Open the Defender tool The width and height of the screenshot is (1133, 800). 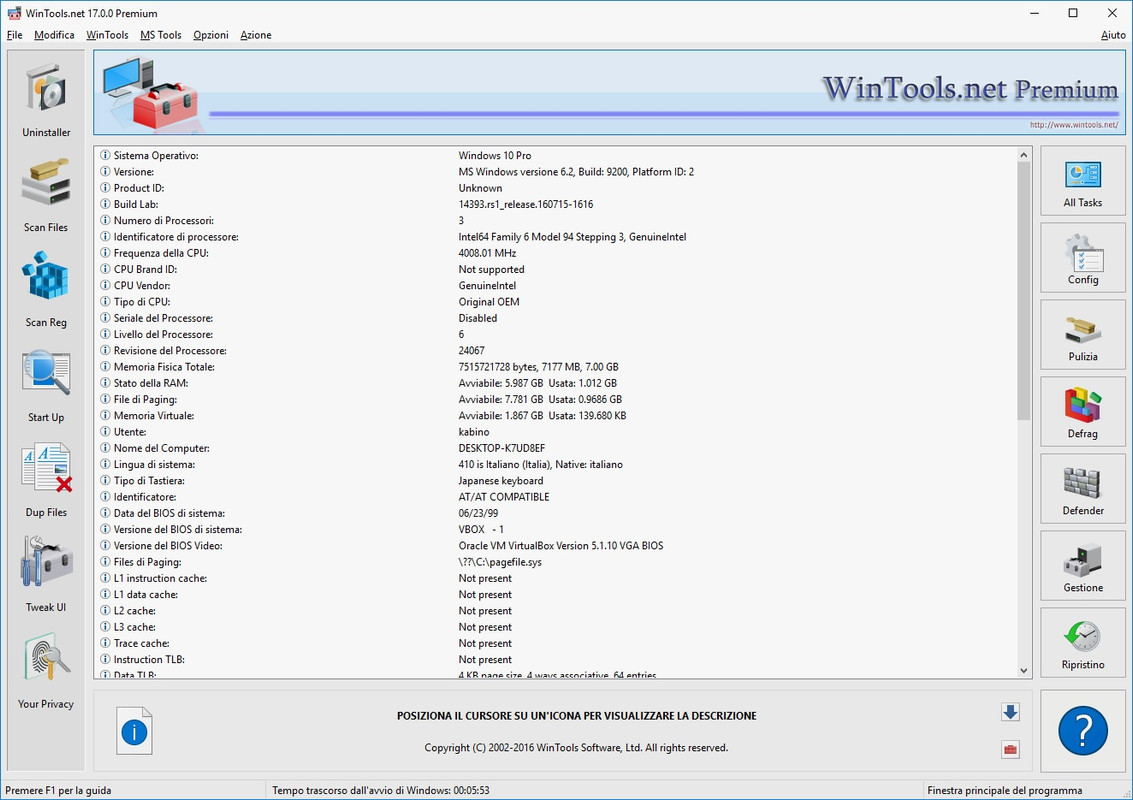click(x=1082, y=489)
